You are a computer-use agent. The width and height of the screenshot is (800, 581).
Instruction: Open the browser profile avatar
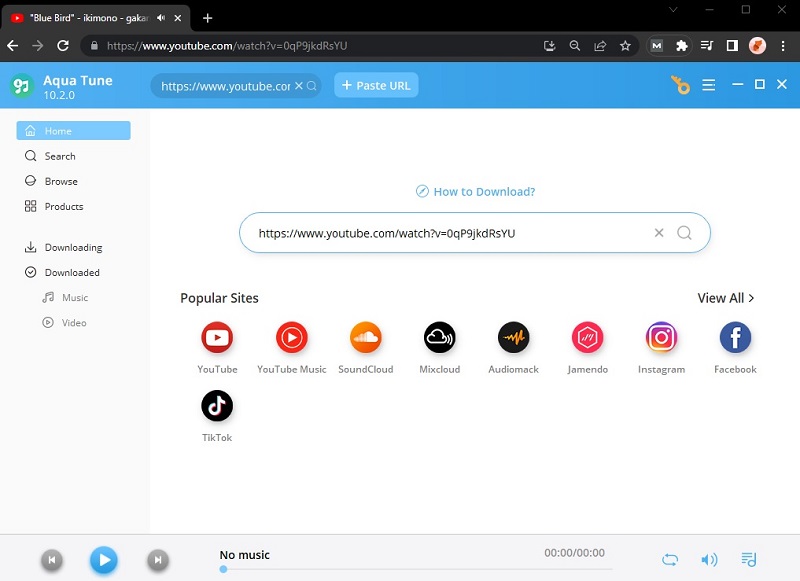[x=757, y=46]
